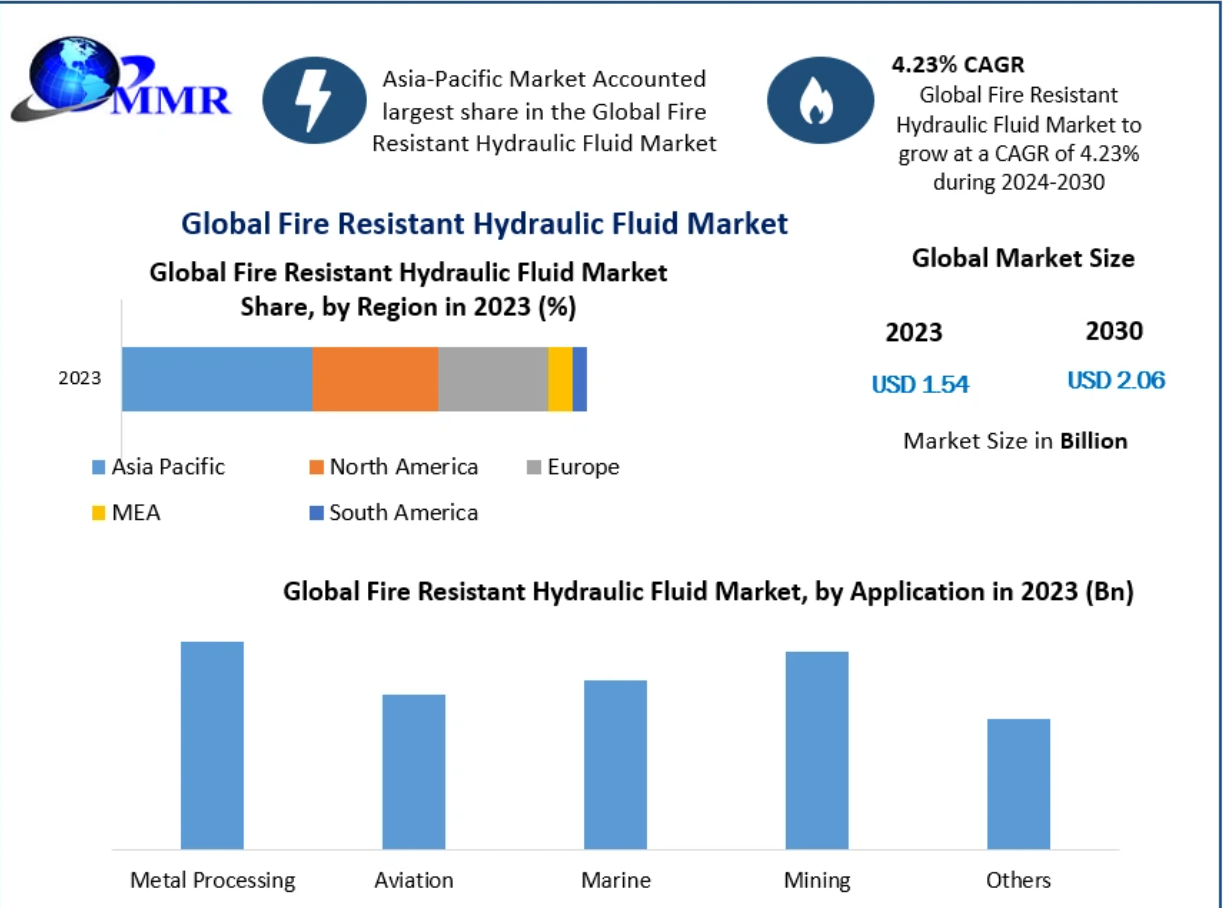Click the Asia Pacific blue legend swatch
1224x908 pixels.
98,467
